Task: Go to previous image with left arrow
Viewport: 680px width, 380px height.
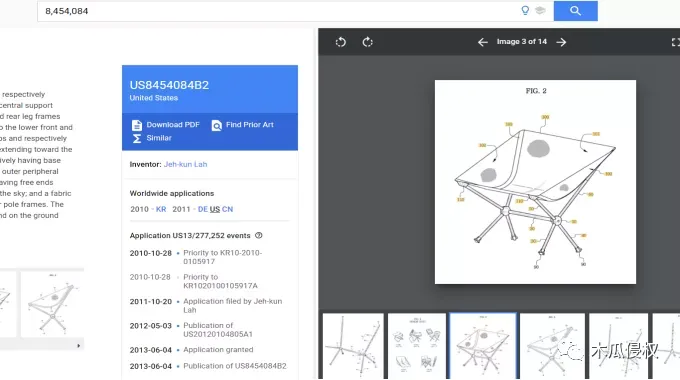Action: (x=483, y=42)
